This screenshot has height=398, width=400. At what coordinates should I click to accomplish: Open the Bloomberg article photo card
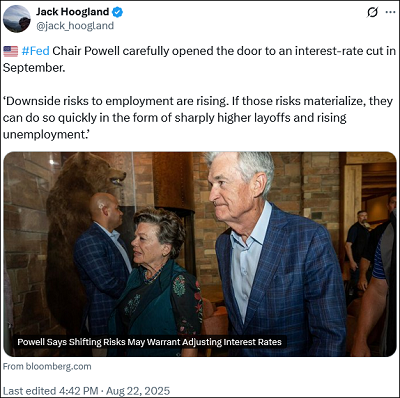(x=200, y=254)
